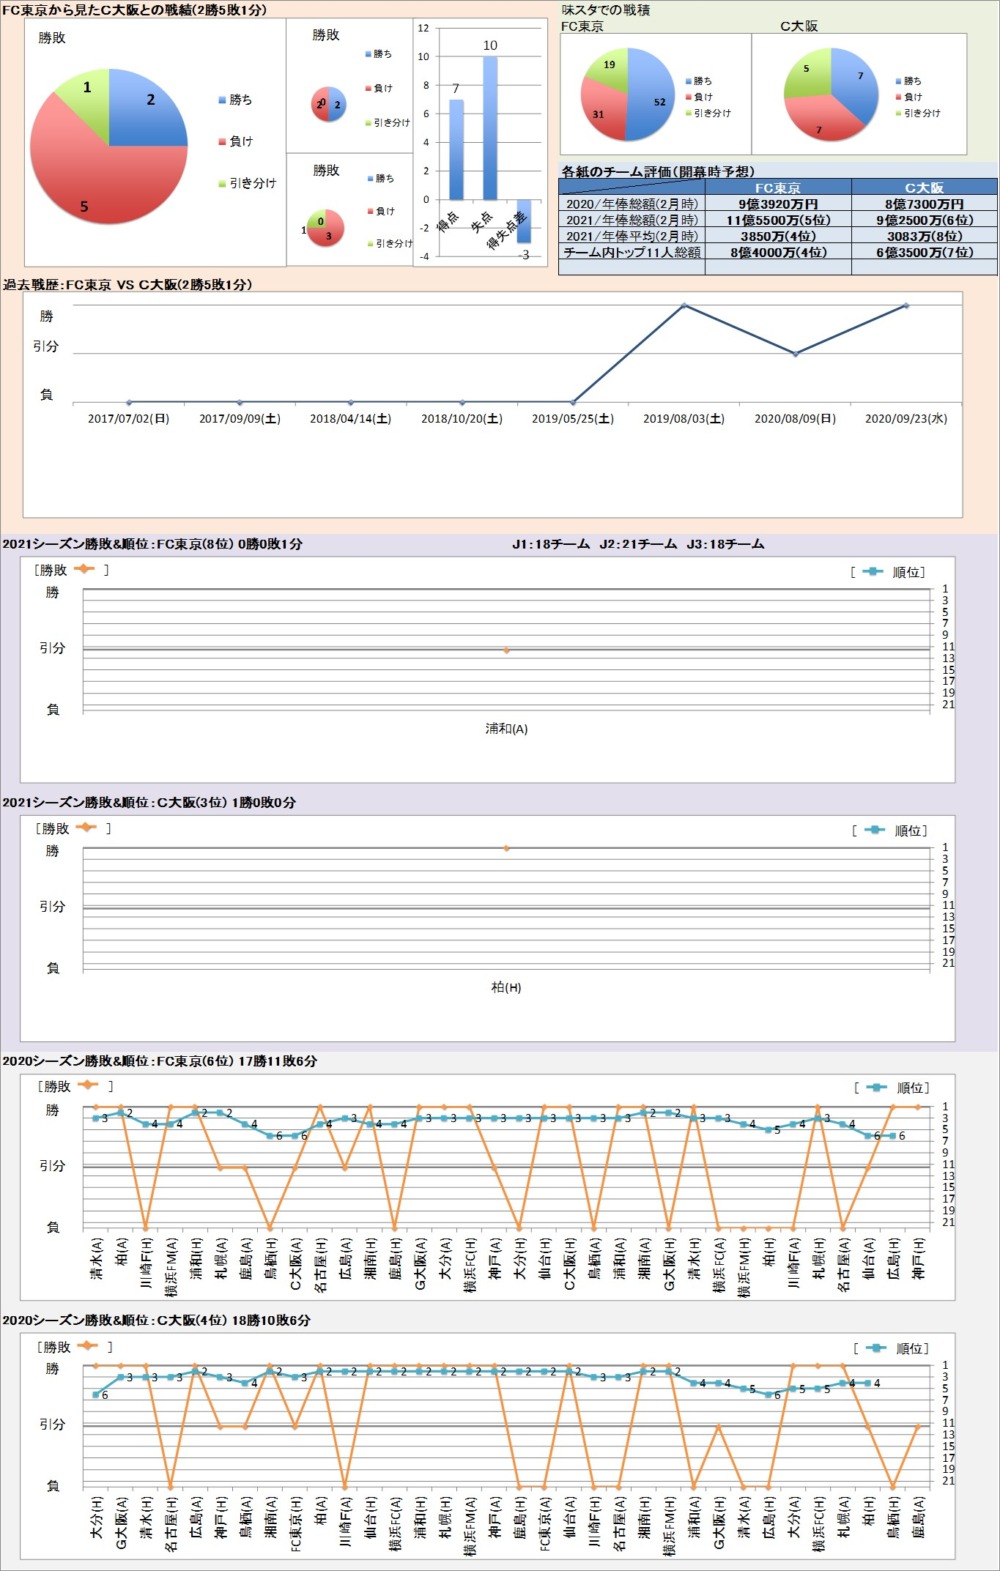Select the slice 31 in FC東京 stadium pie
1000x1571 pixels.
click(603, 114)
